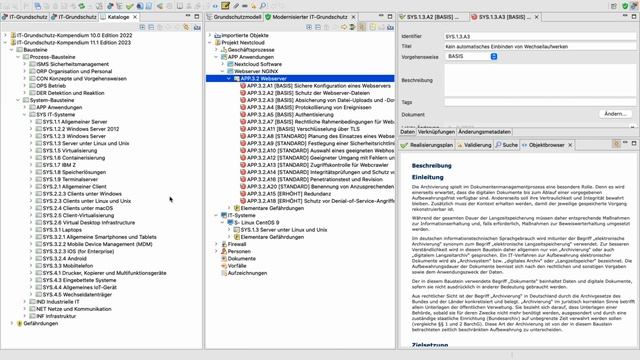Open the Realisierungsplan tab

[427, 145]
